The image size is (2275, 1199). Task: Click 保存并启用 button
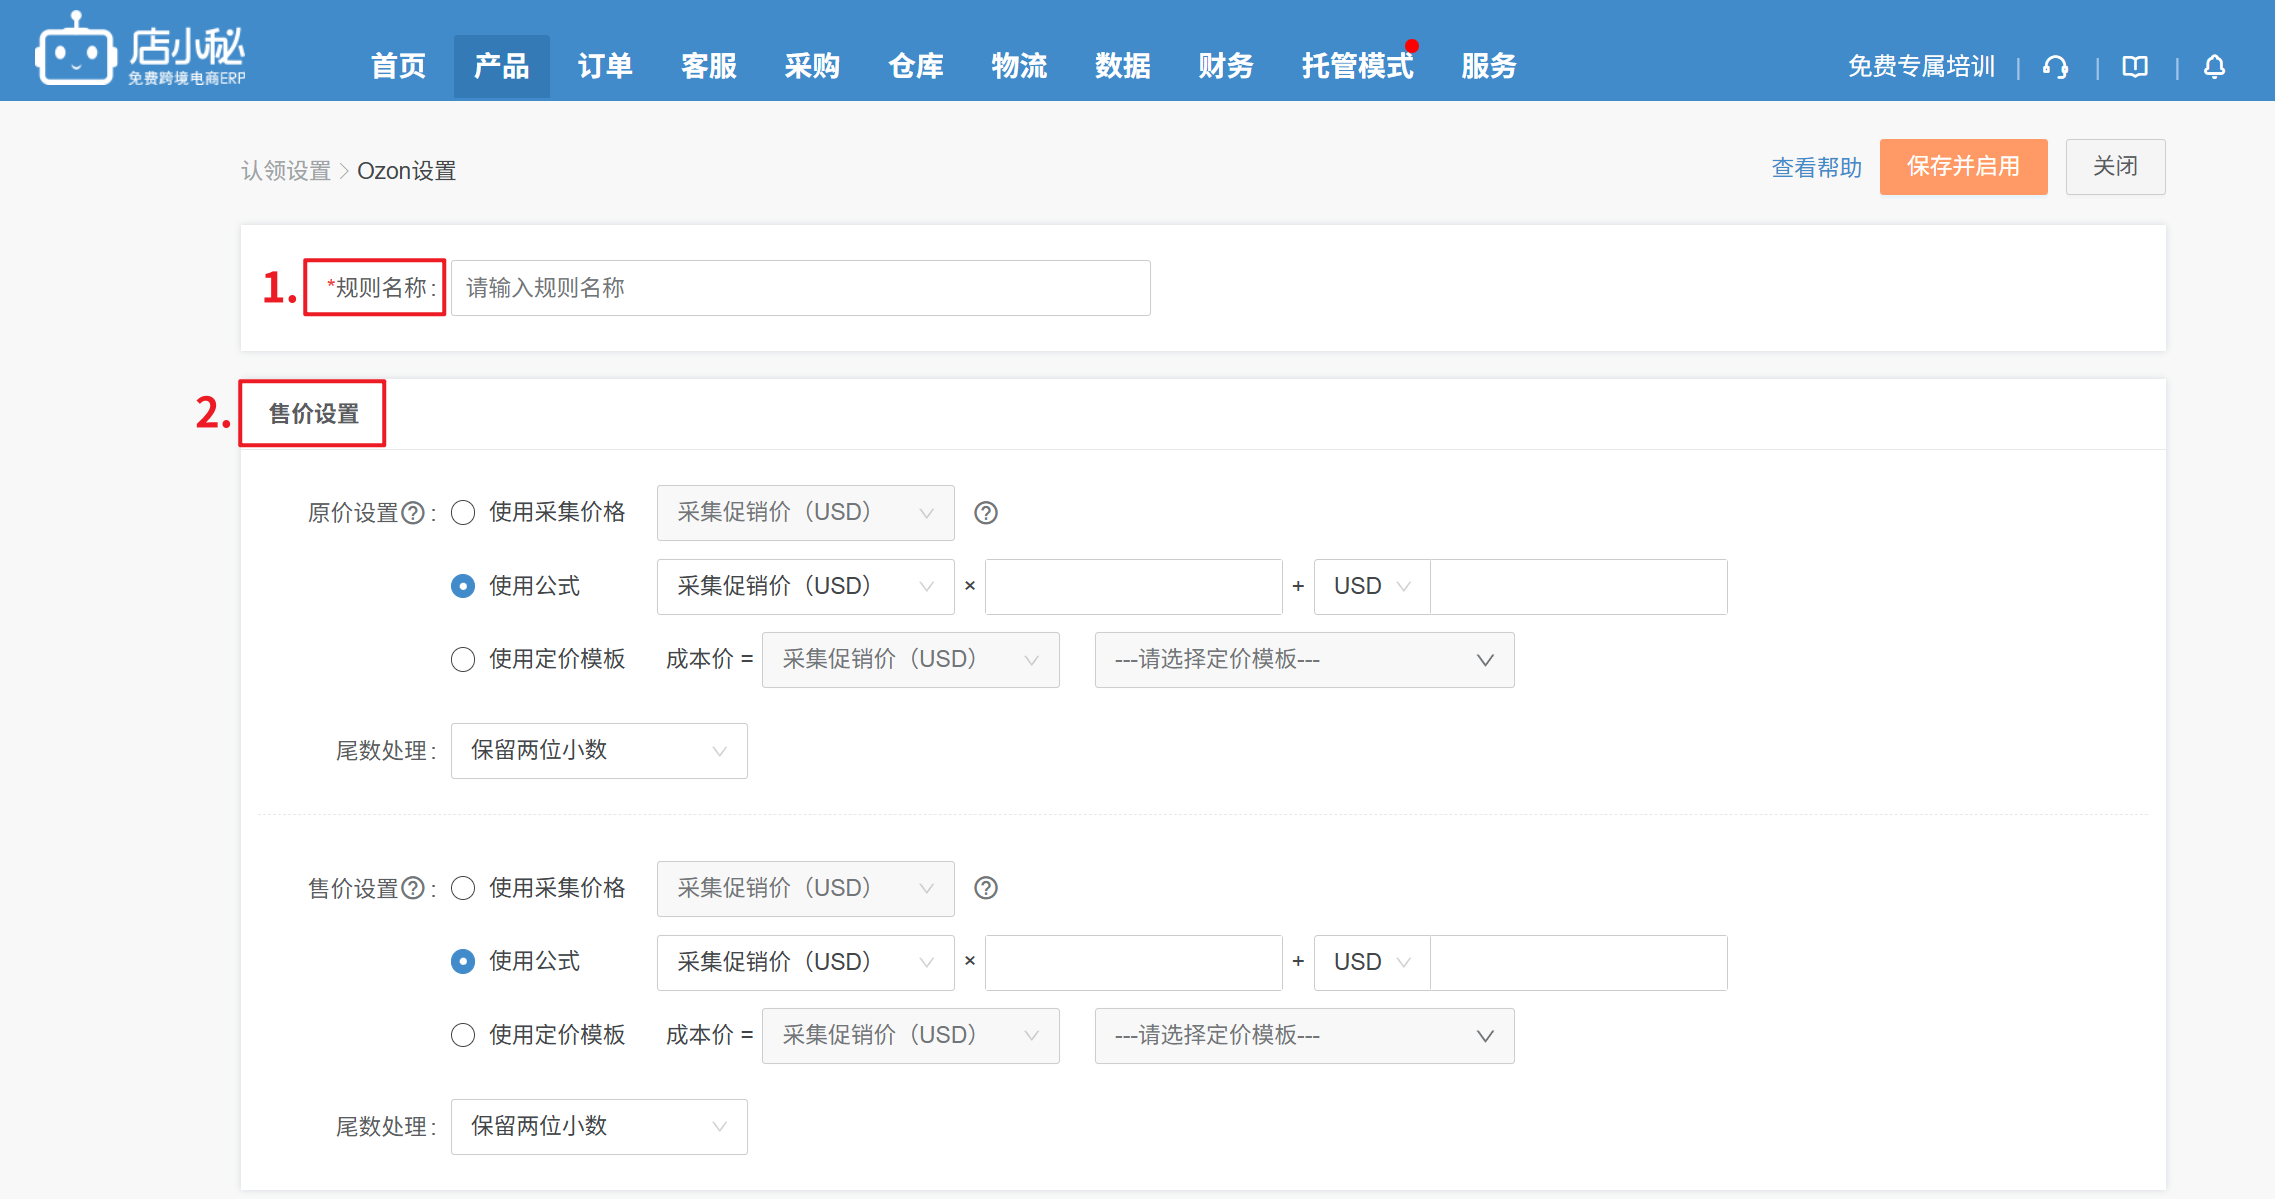point(1962,167)
